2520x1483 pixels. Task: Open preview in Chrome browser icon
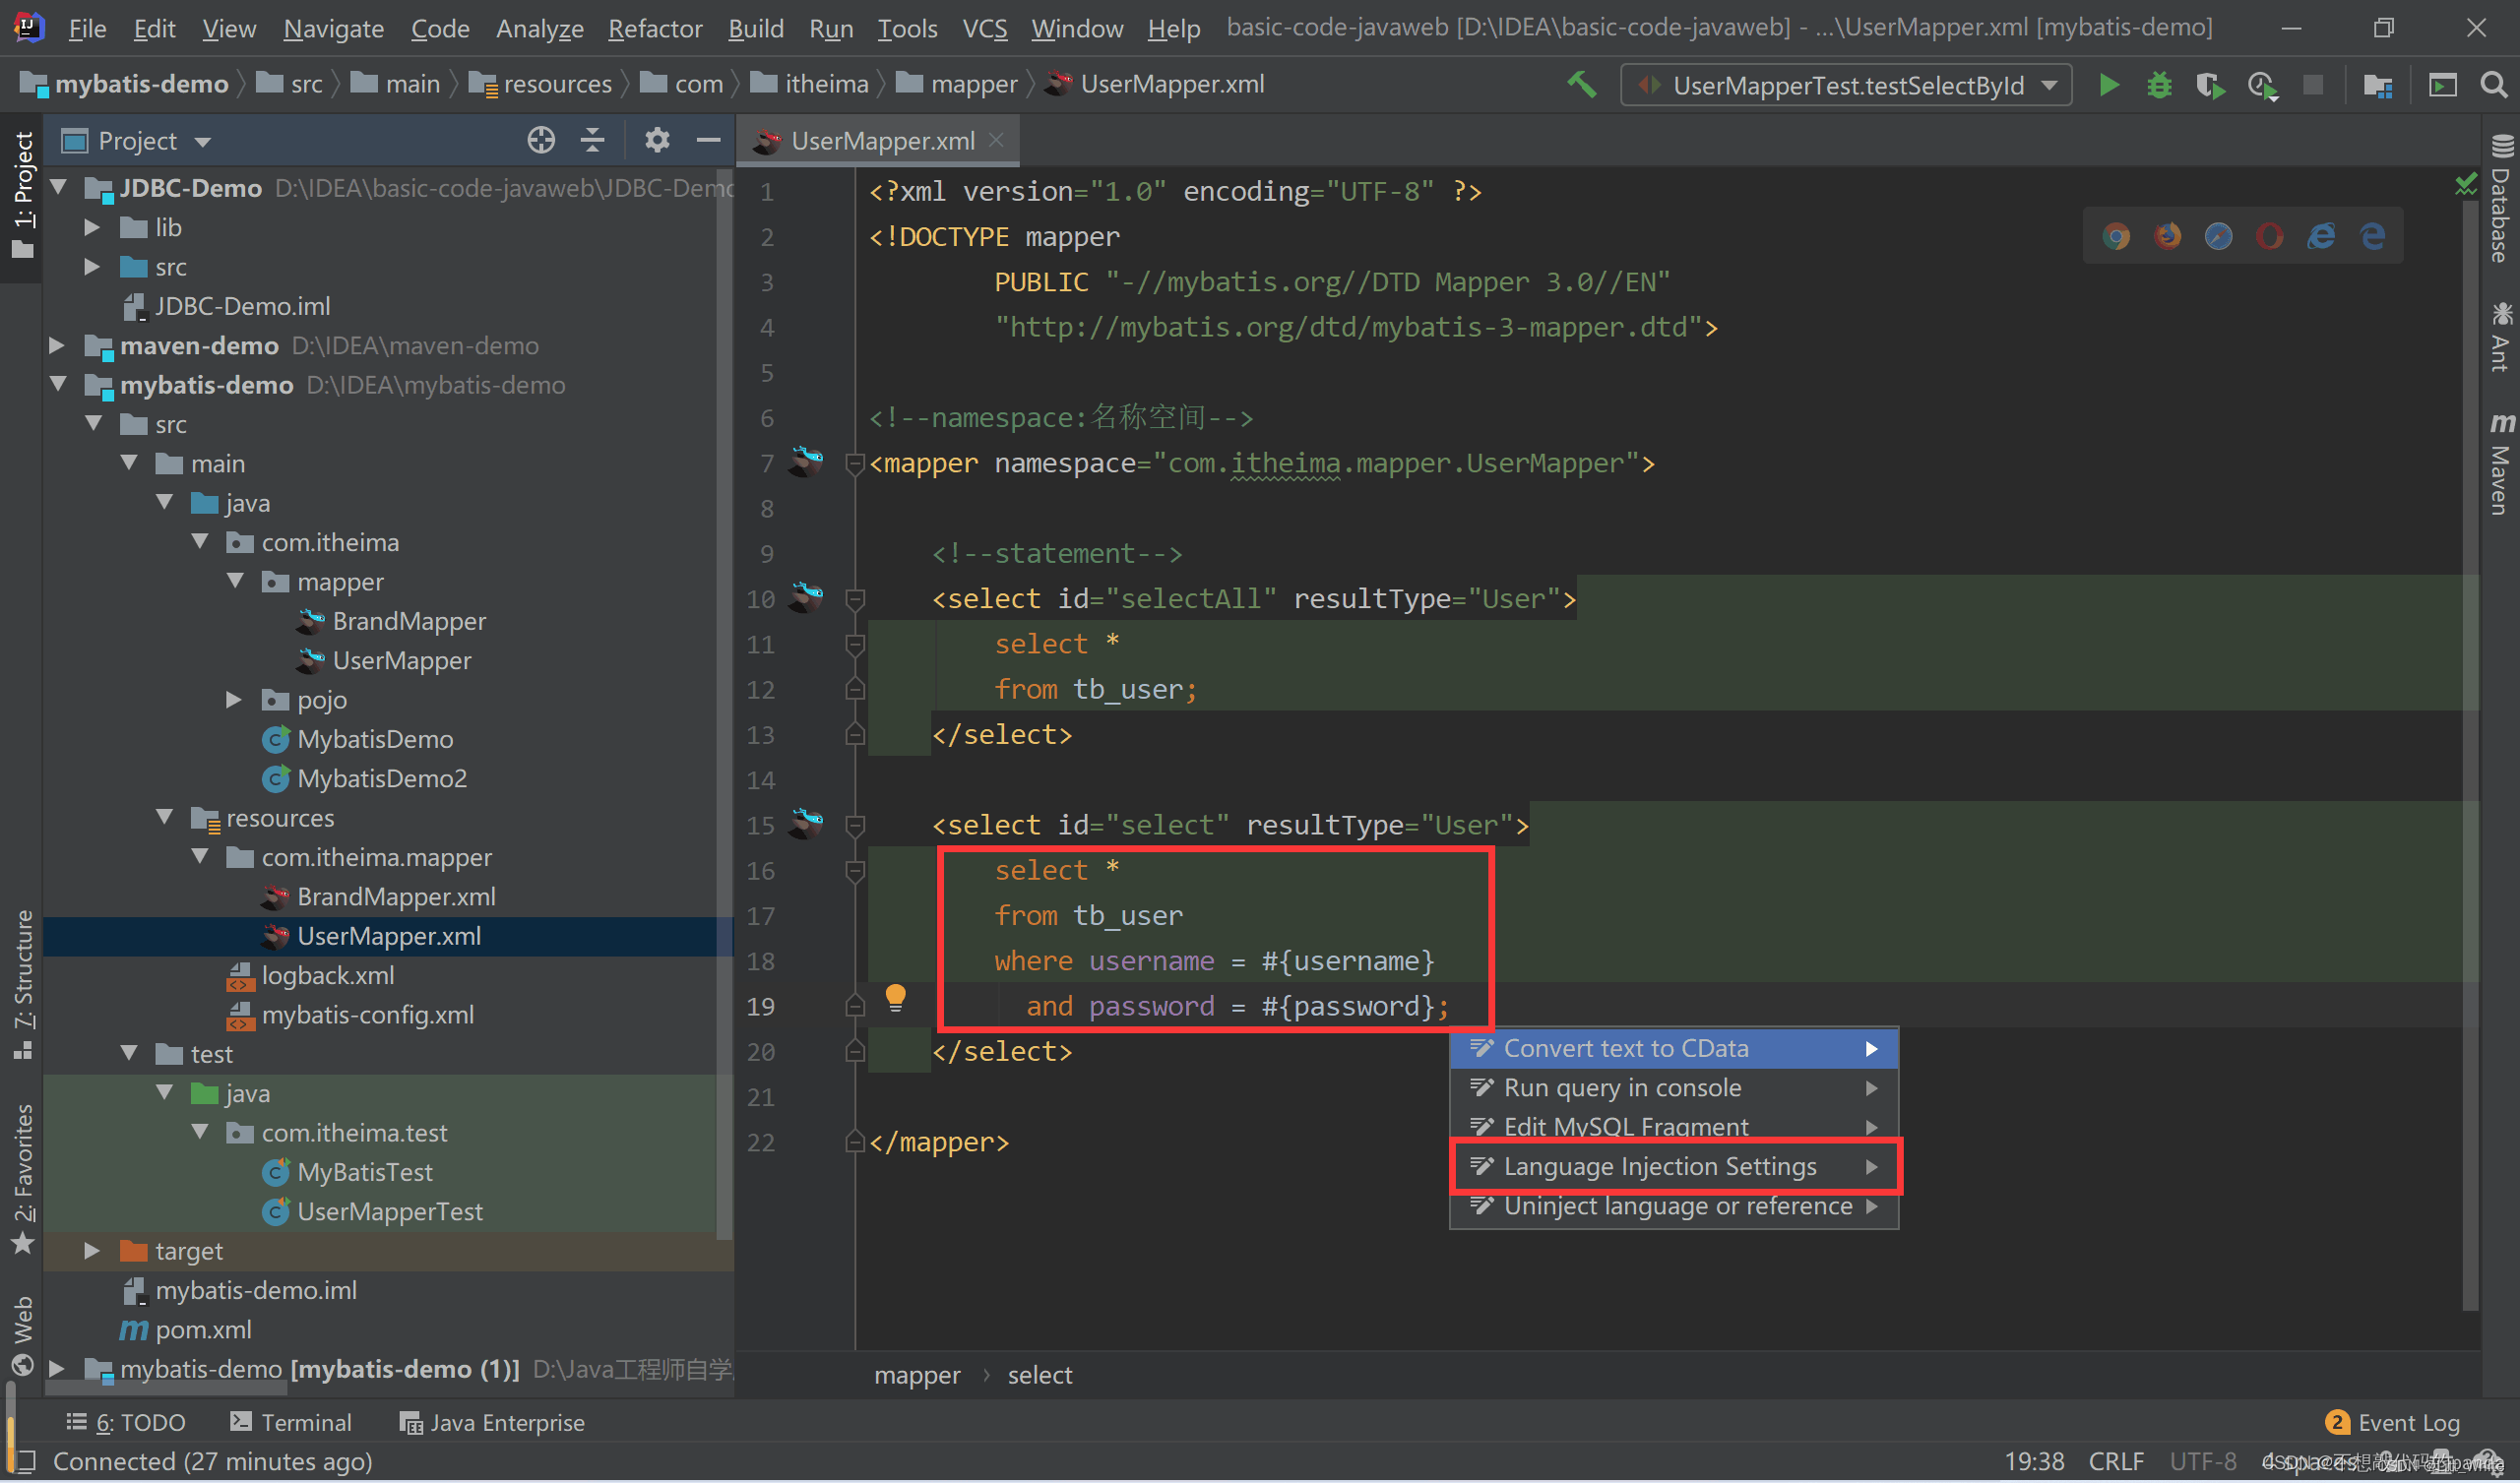2116,236
